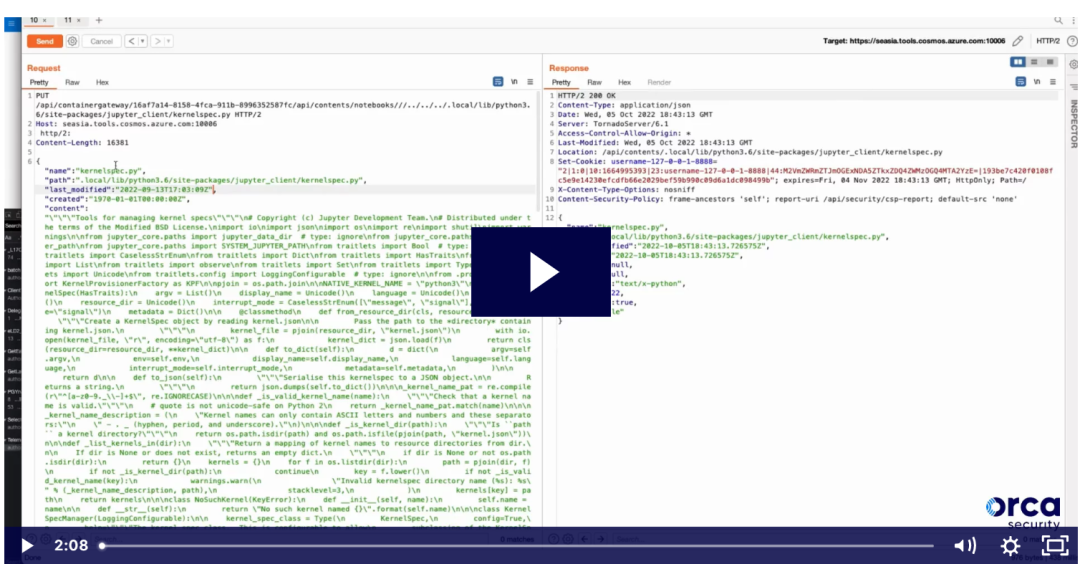This screenshot has height=564, width=1080.
Task: Open the blue Burp menu icon top left
Action: (11, 24)
